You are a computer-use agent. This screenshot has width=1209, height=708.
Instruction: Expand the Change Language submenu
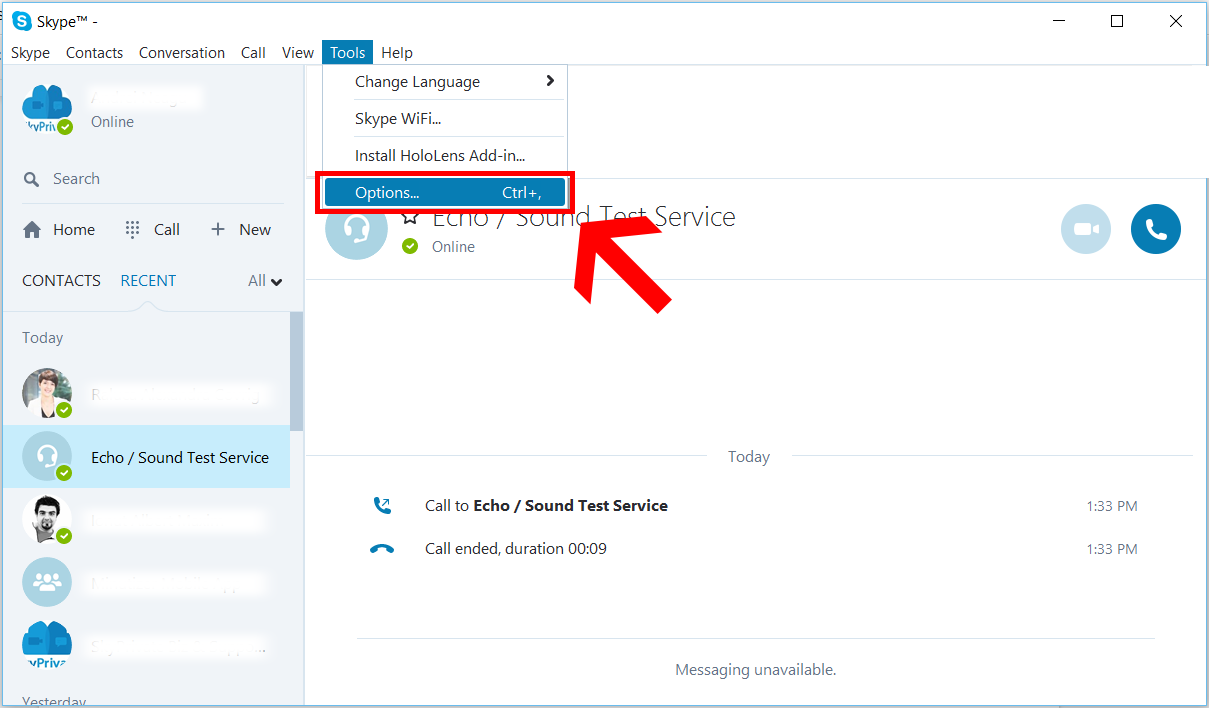pos(445,82)
